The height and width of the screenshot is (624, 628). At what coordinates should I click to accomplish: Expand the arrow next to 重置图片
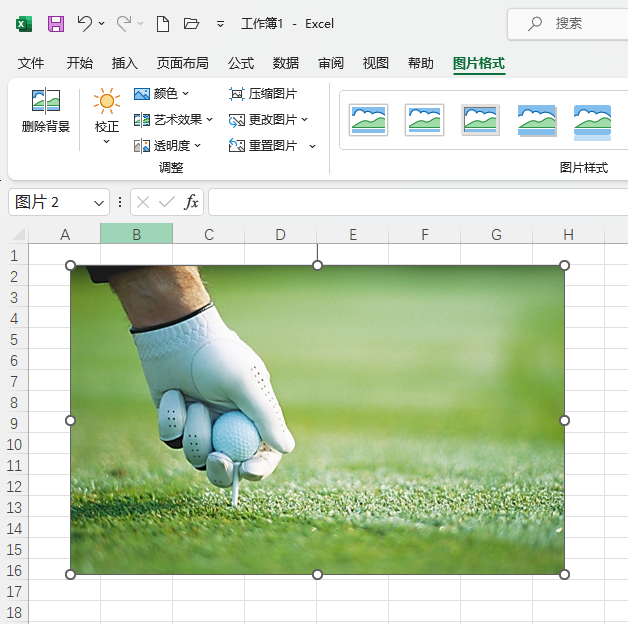312,146
